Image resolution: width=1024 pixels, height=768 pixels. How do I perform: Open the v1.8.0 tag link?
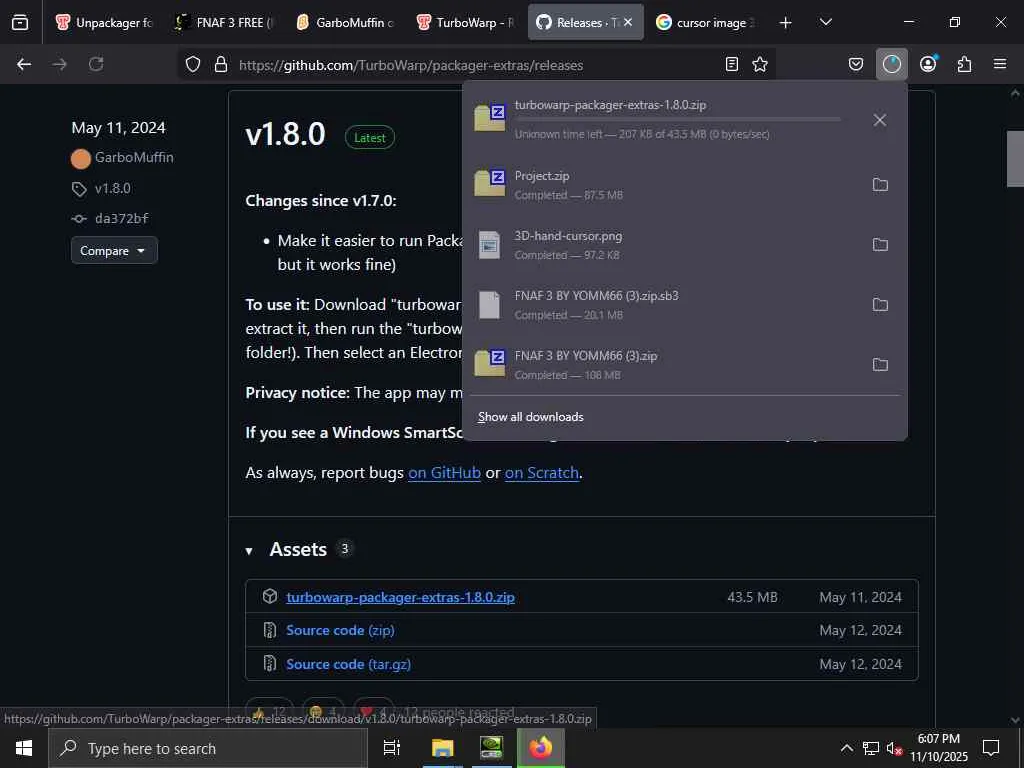point(112,189)
